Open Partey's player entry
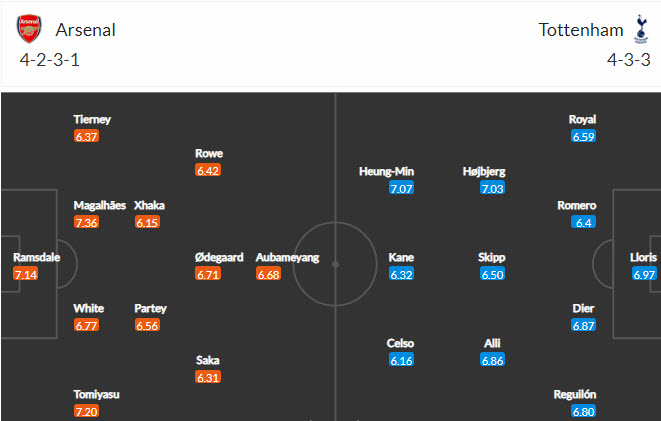 (150, 308)
